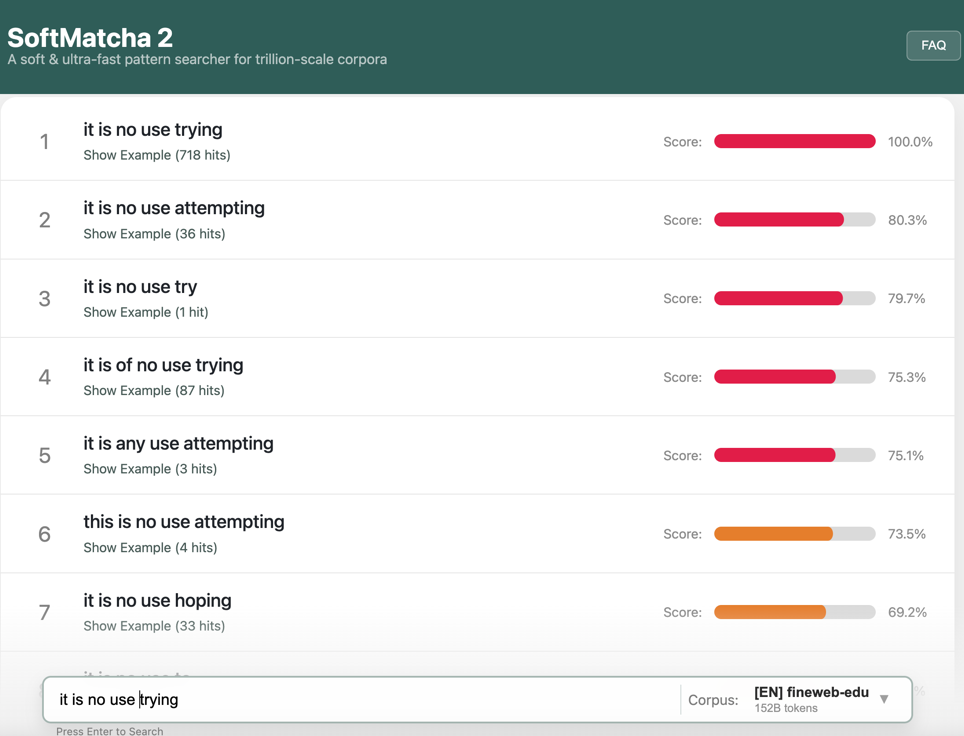The image size is (964, 736).
Task: Expand examples with 36 hits
Action: point(154,234)
